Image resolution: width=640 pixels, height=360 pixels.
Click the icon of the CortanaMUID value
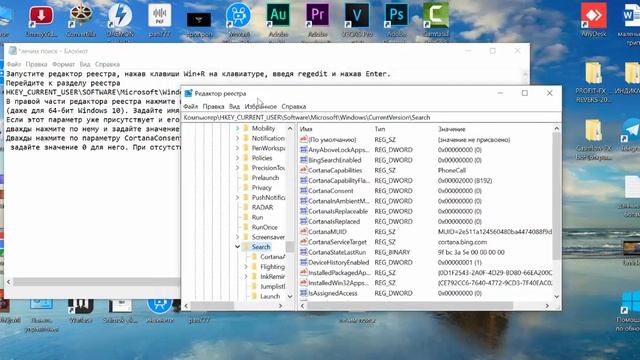(304, 231)
